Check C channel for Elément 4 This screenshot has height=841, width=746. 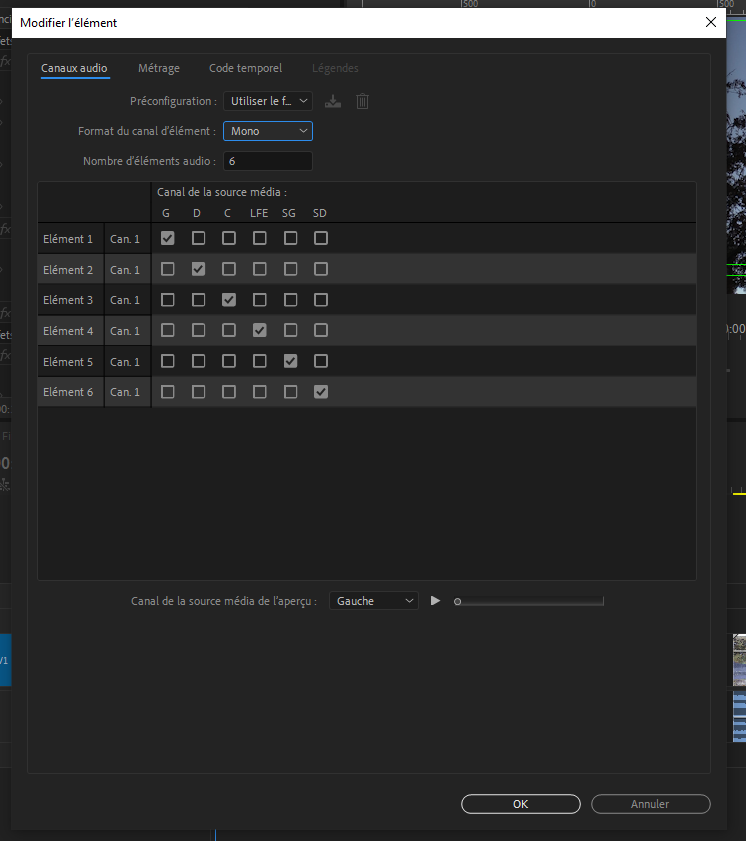229,330
